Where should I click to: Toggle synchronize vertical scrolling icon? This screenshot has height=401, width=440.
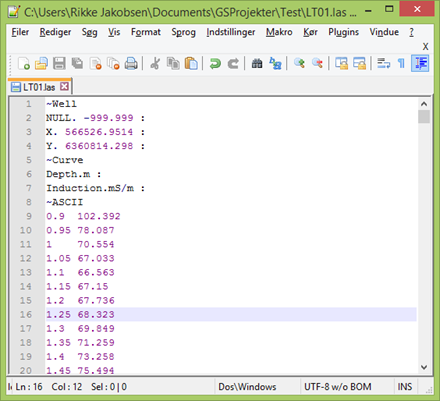341,63
